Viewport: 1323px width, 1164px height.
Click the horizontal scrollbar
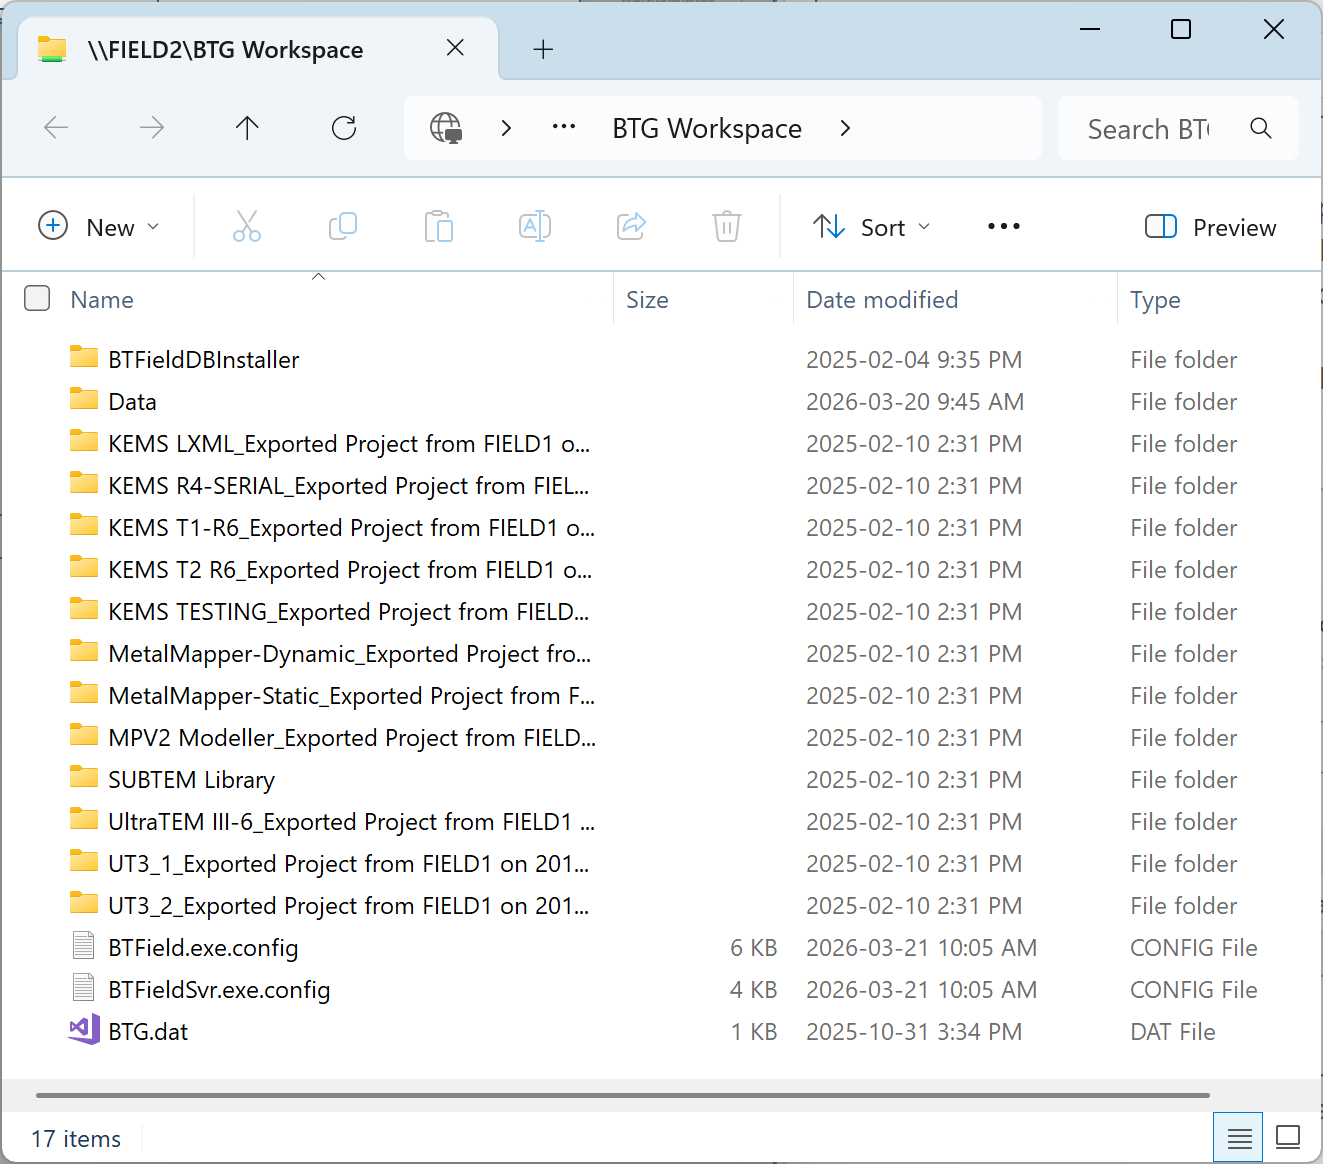tap(622, 1095)
